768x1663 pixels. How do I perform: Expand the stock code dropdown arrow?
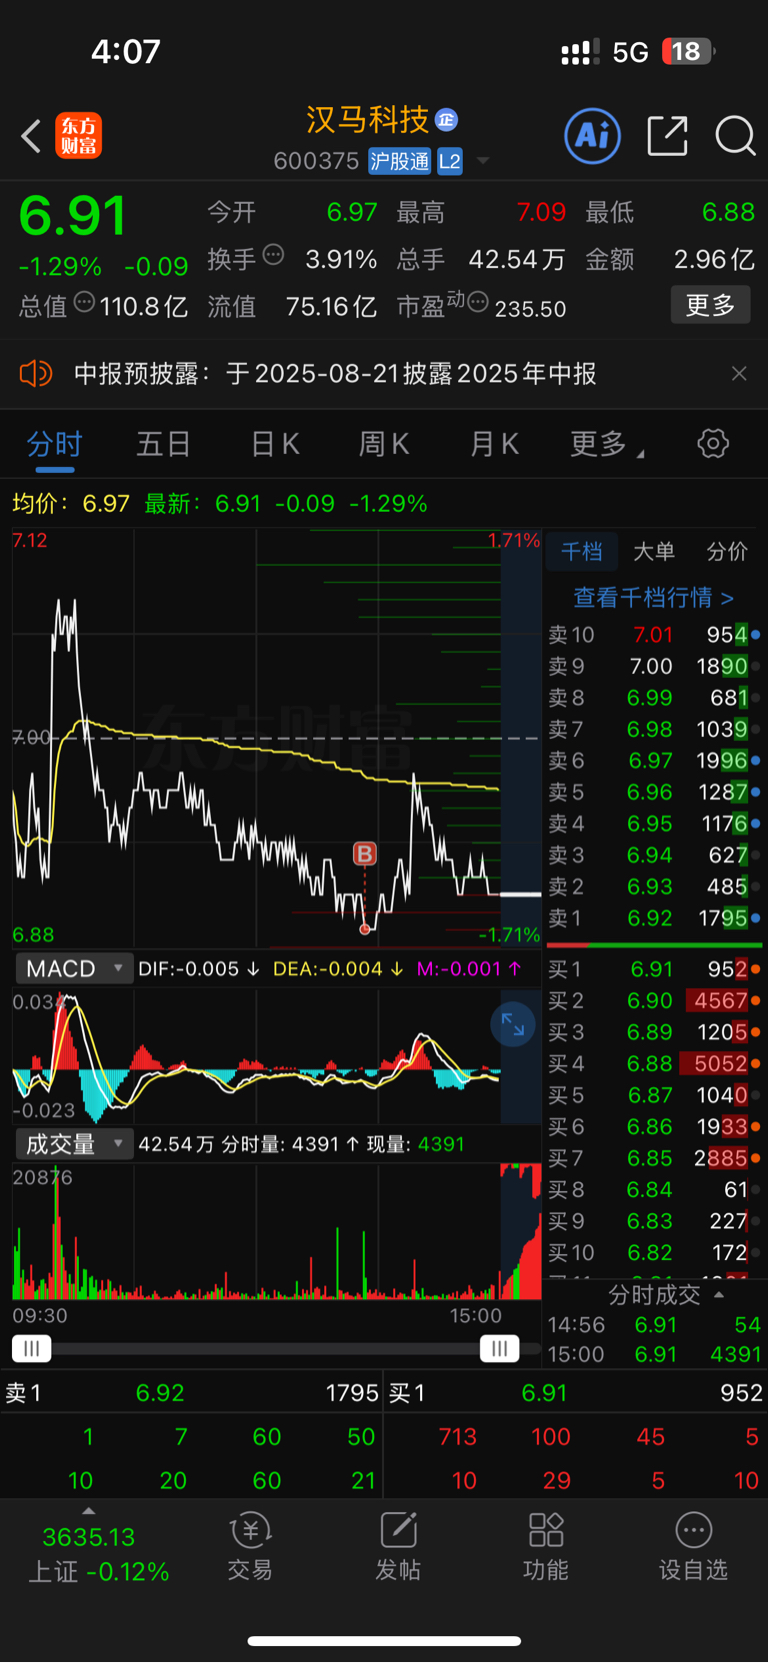pos(483,161)
